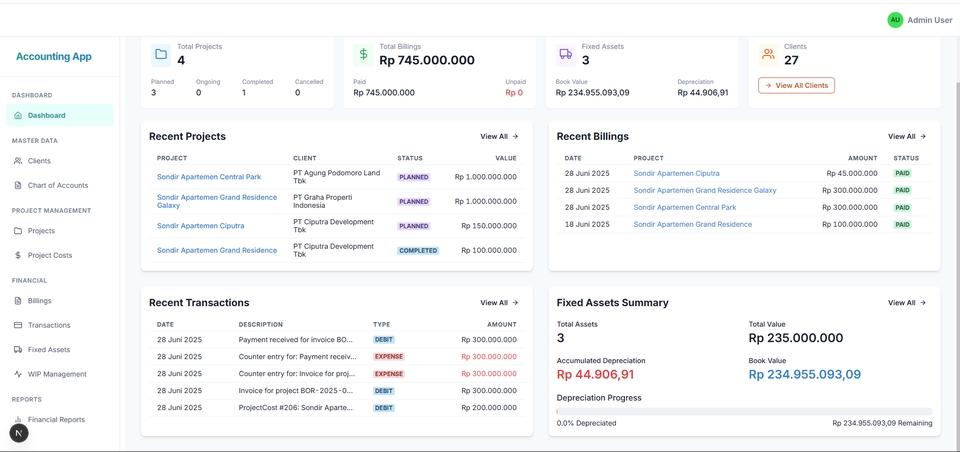Click the green AU avatar icon

[x=895, y=20]
